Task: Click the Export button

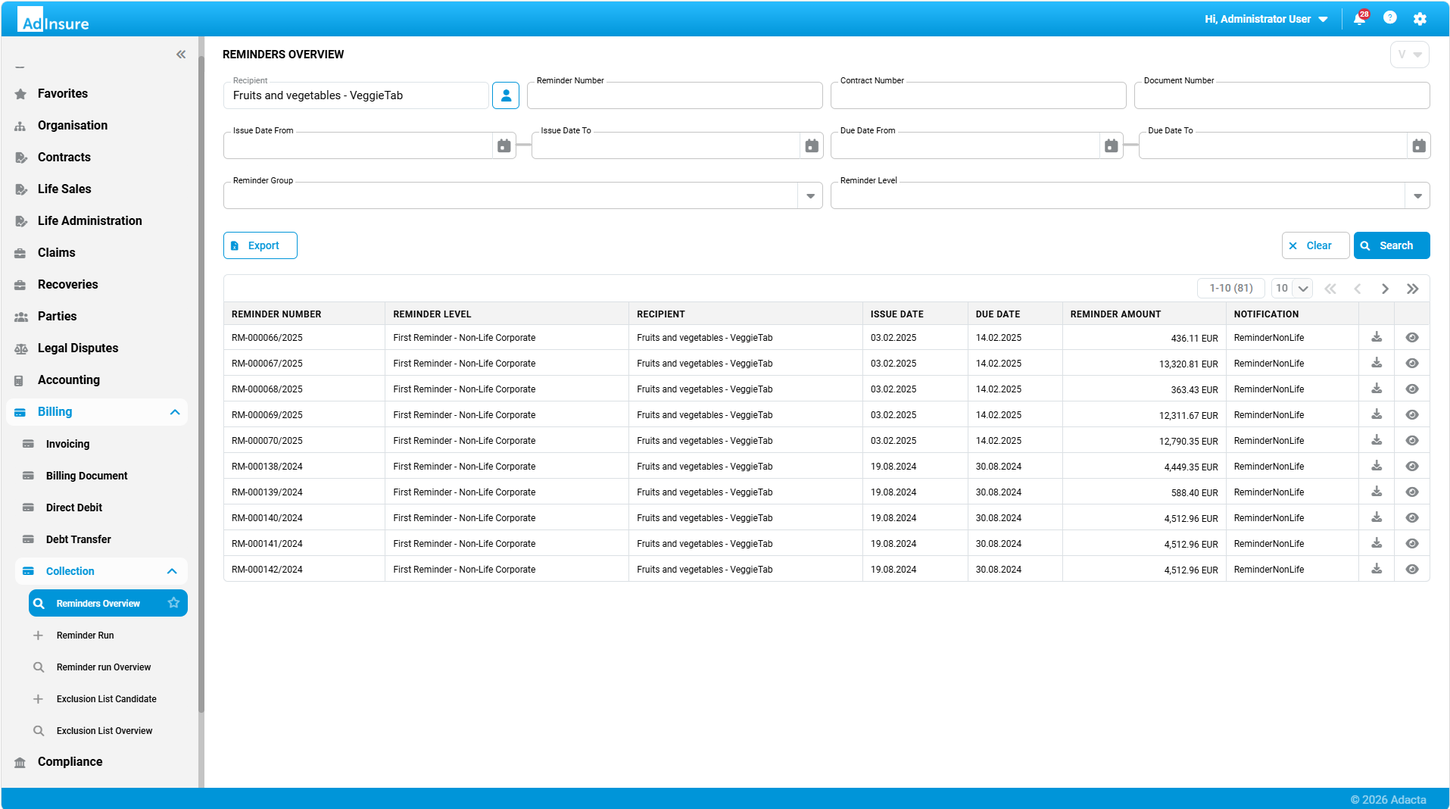Action: [260, 245]
